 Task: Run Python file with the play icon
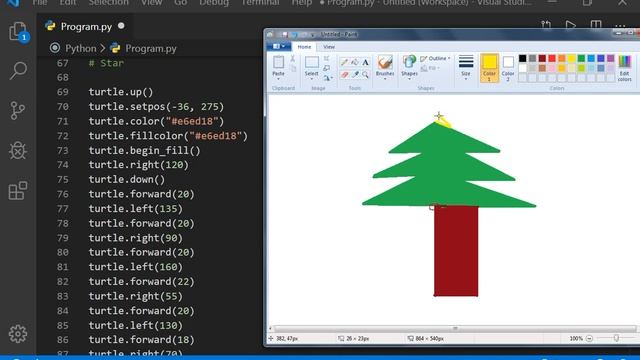coord(571,26)
